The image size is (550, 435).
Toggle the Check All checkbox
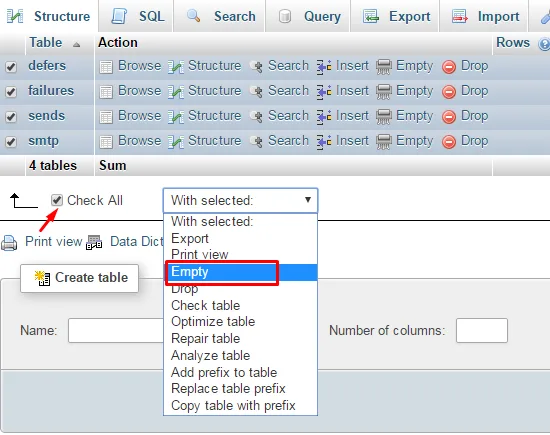click(x=57, y=200)
